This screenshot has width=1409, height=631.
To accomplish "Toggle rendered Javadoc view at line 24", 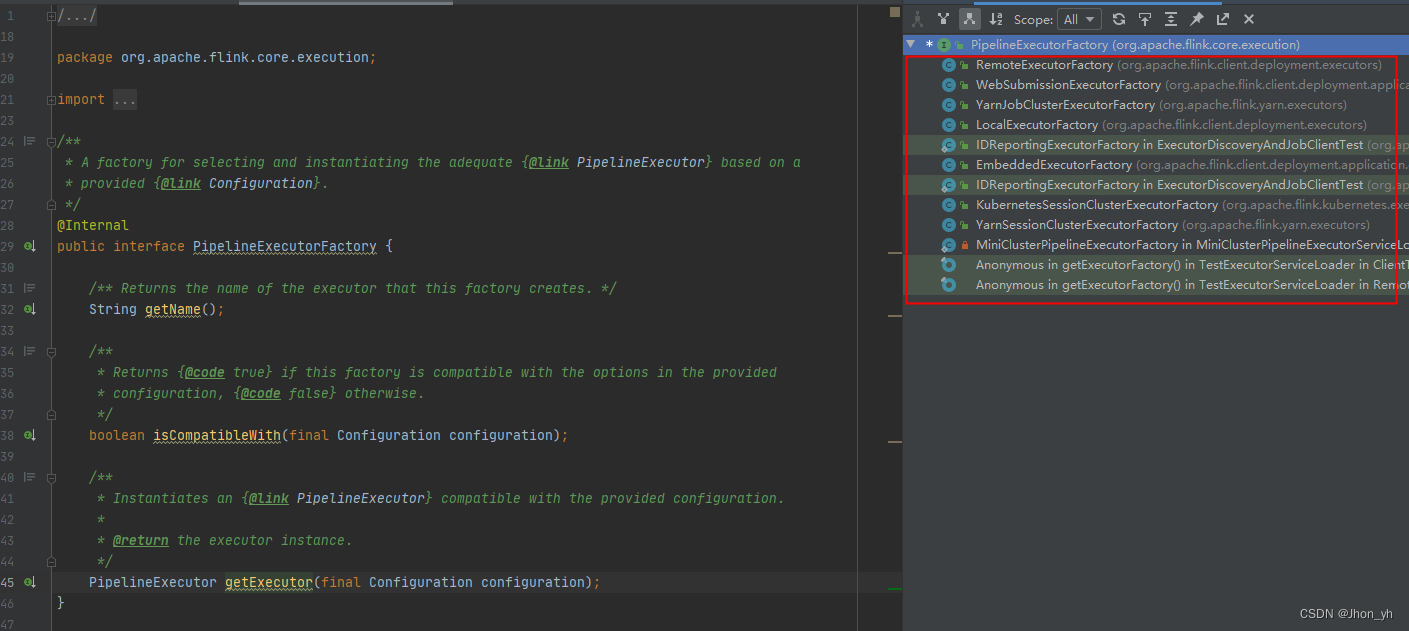I will click(x=29, y=141).
